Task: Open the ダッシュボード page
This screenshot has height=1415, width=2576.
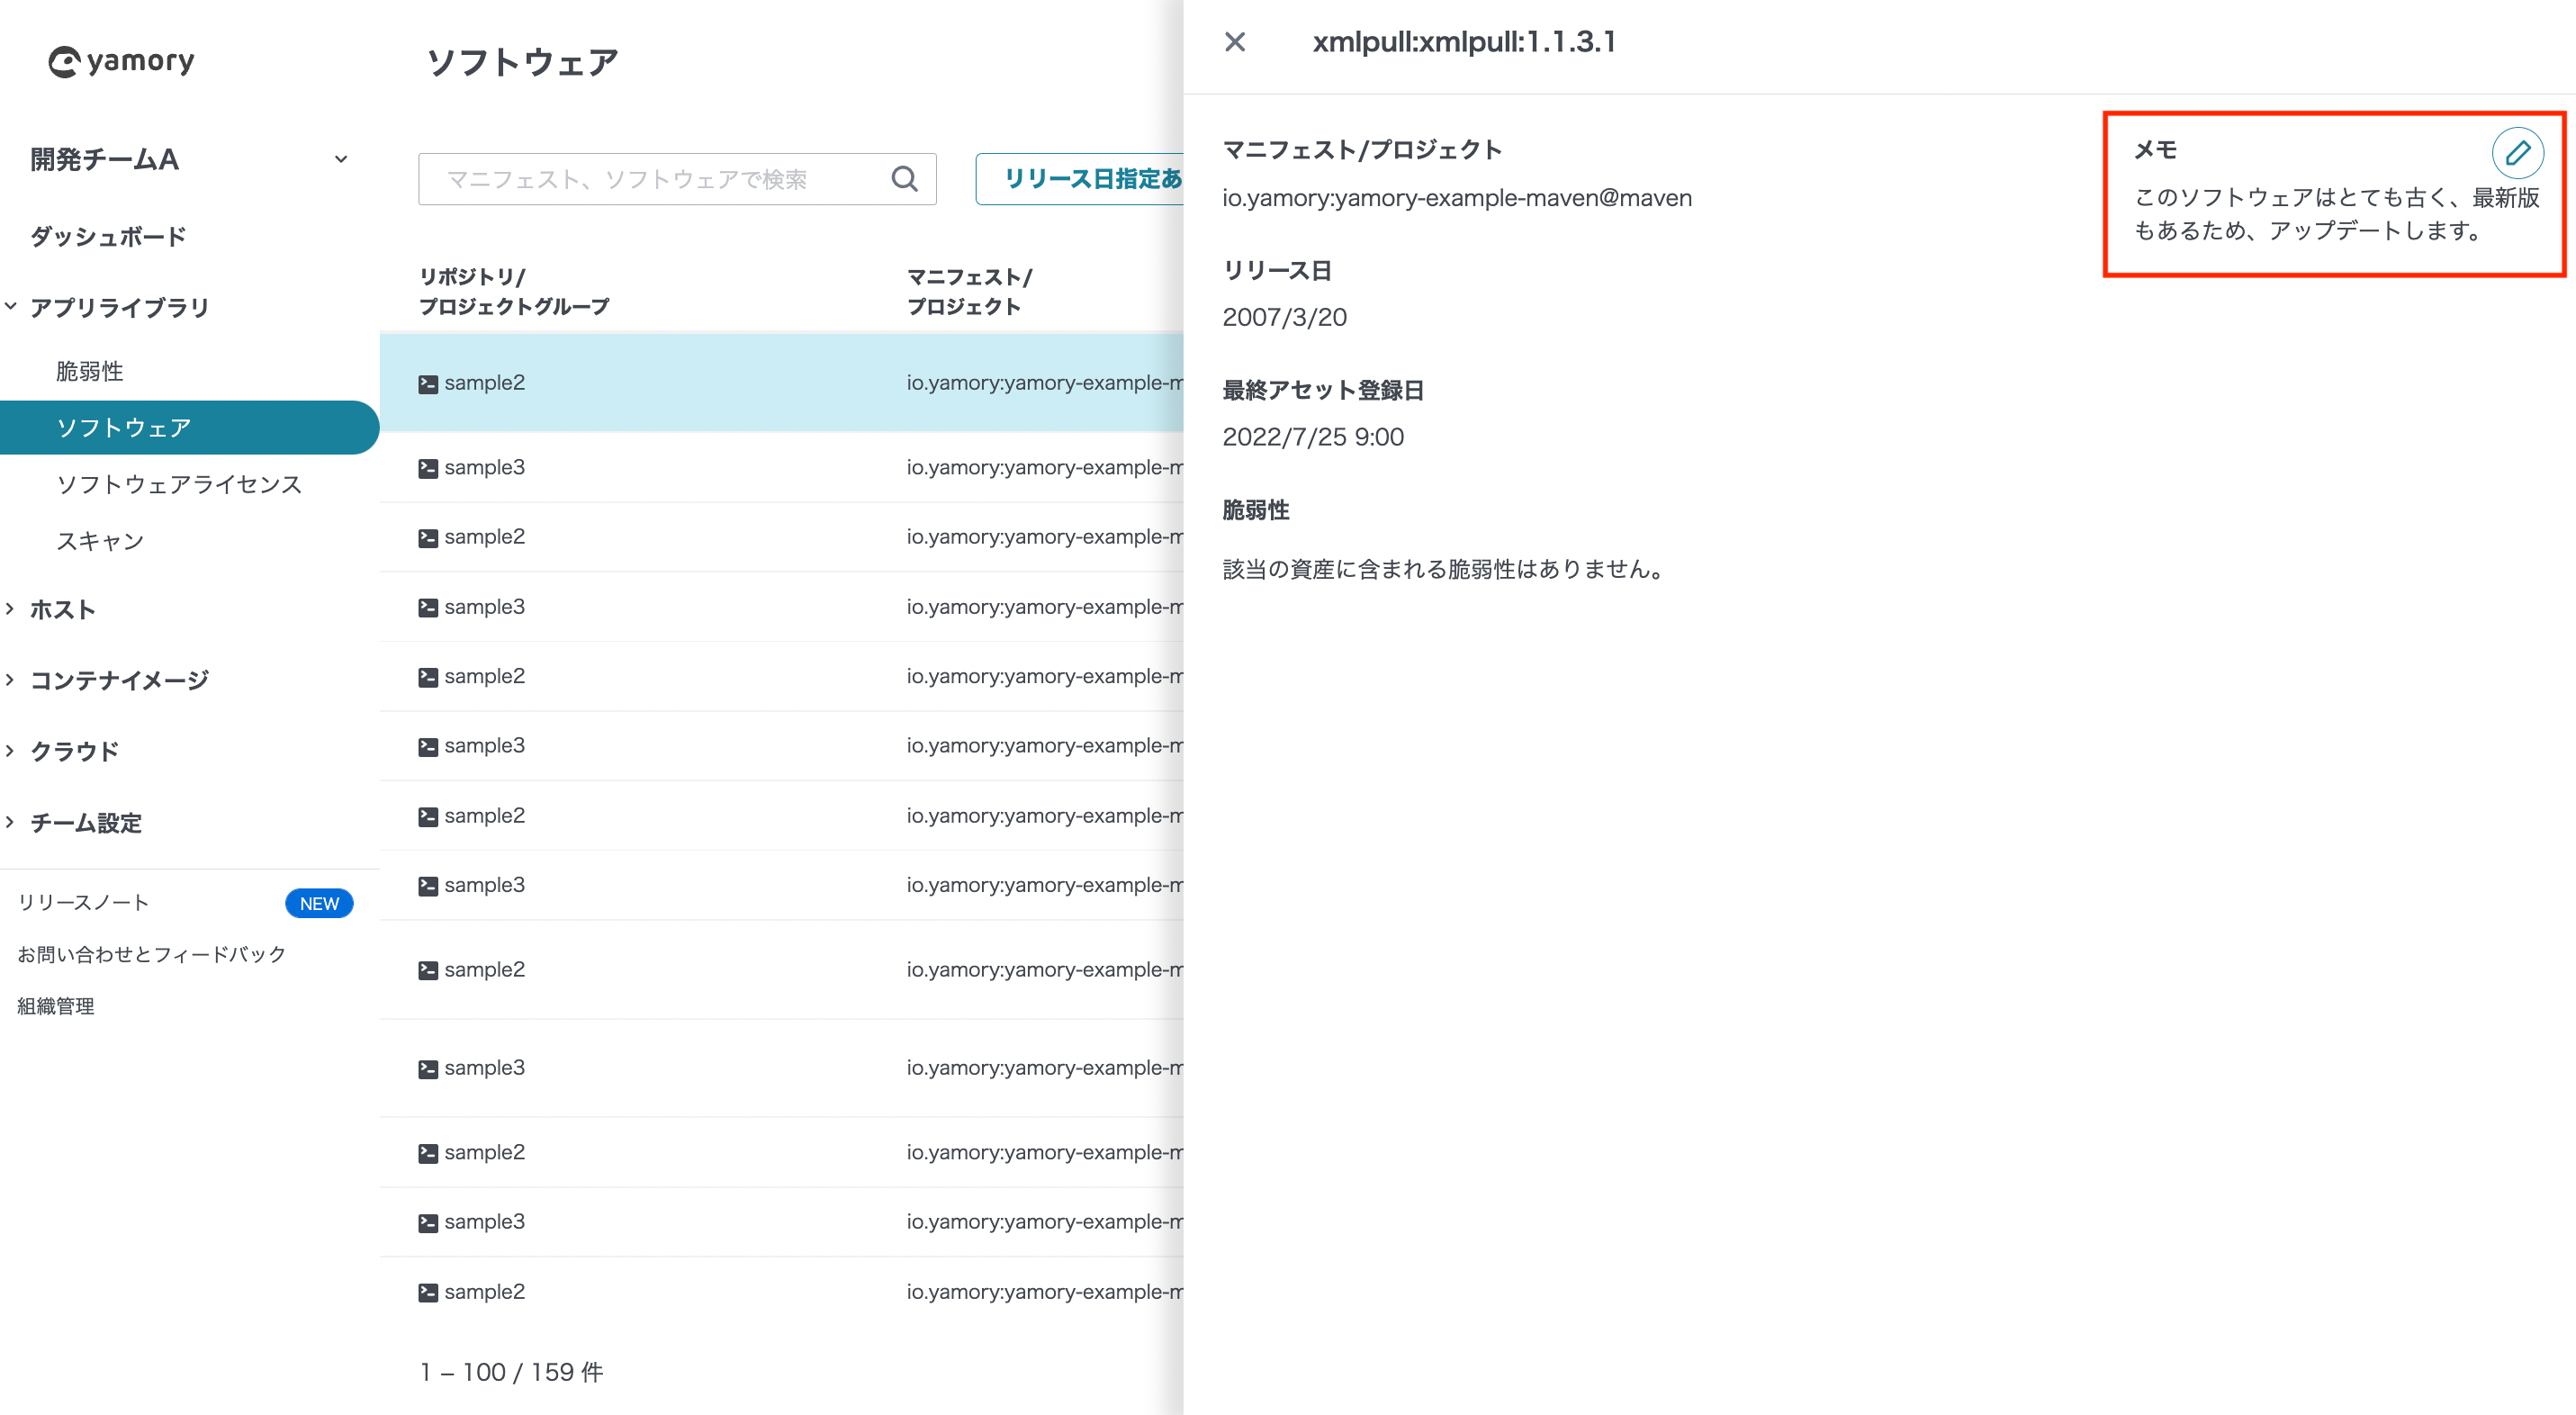Action: click(x=106, y=236)
